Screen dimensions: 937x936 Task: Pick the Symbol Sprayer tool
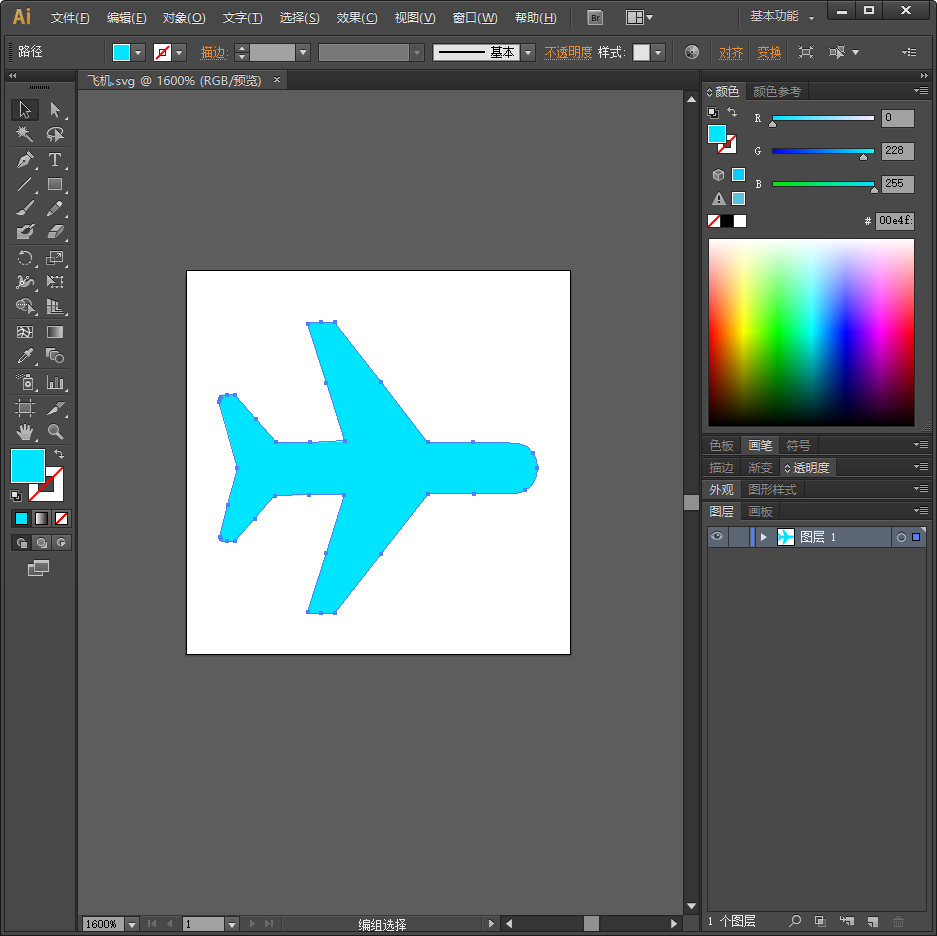pyautogui.click(x=25, y=382)
